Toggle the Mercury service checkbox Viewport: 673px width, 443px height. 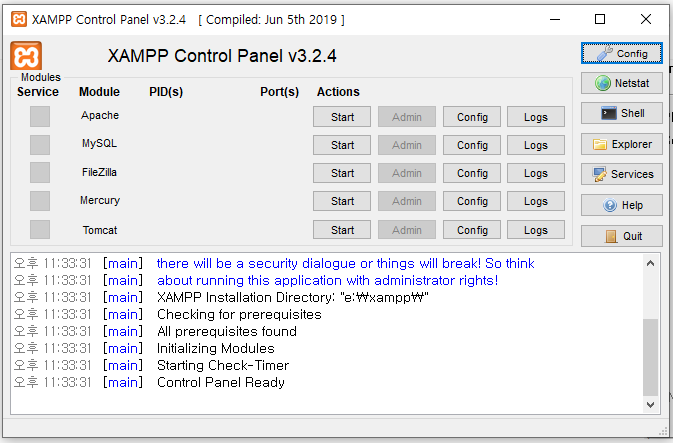(40, 201)
